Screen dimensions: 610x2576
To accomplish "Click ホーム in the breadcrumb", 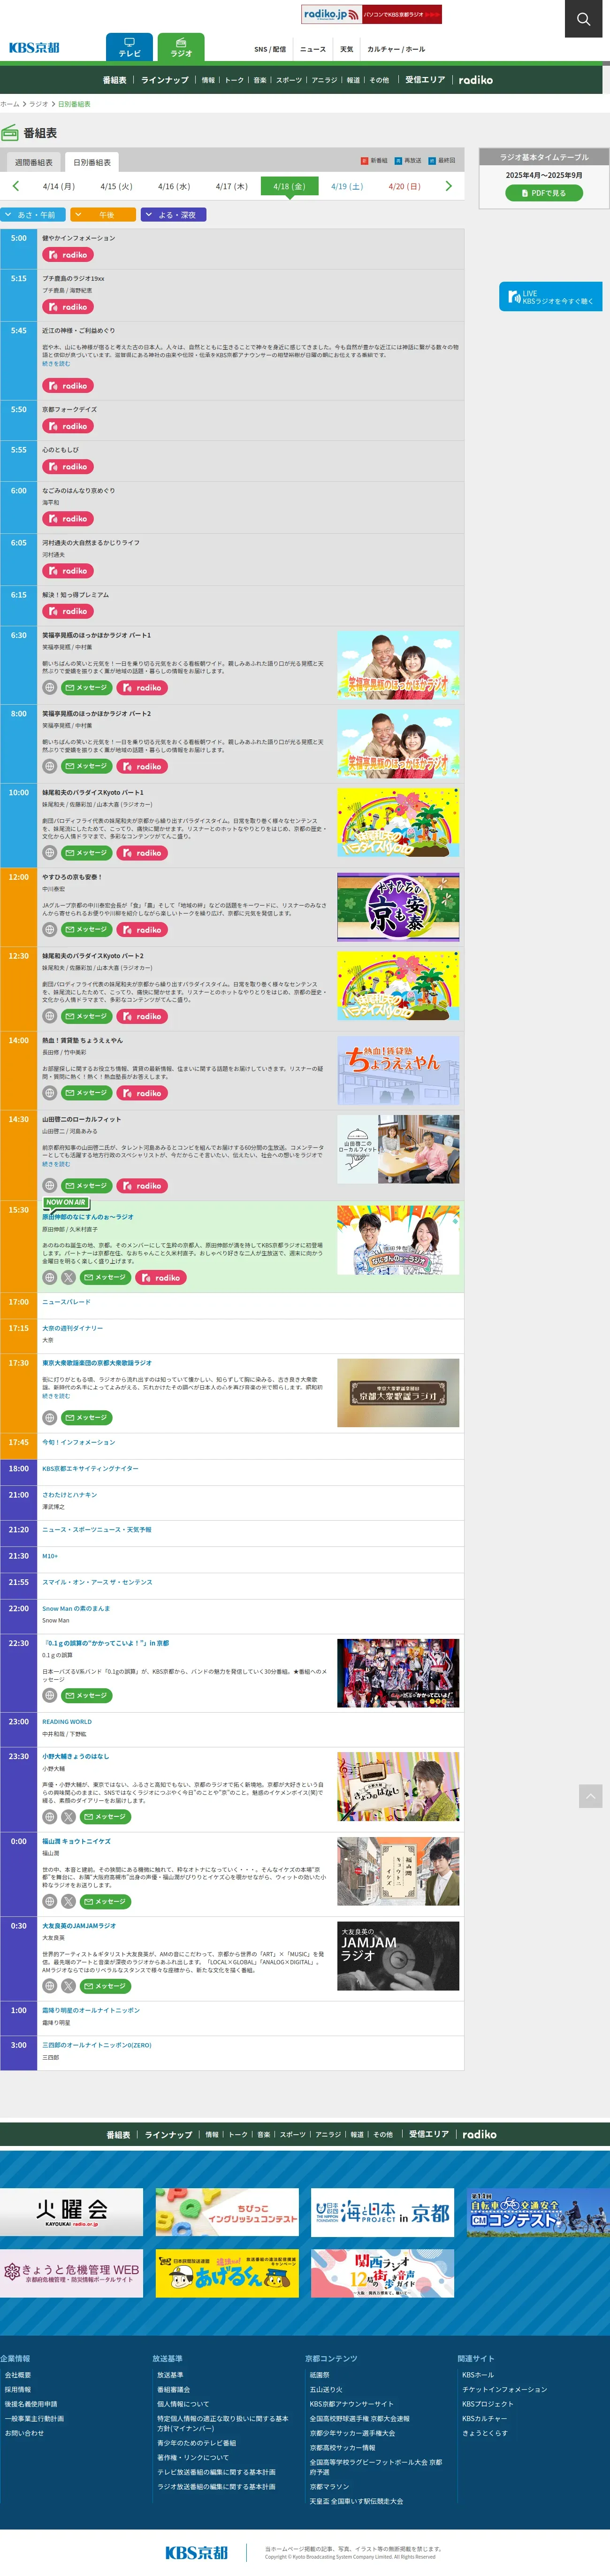I will (10, 104).
